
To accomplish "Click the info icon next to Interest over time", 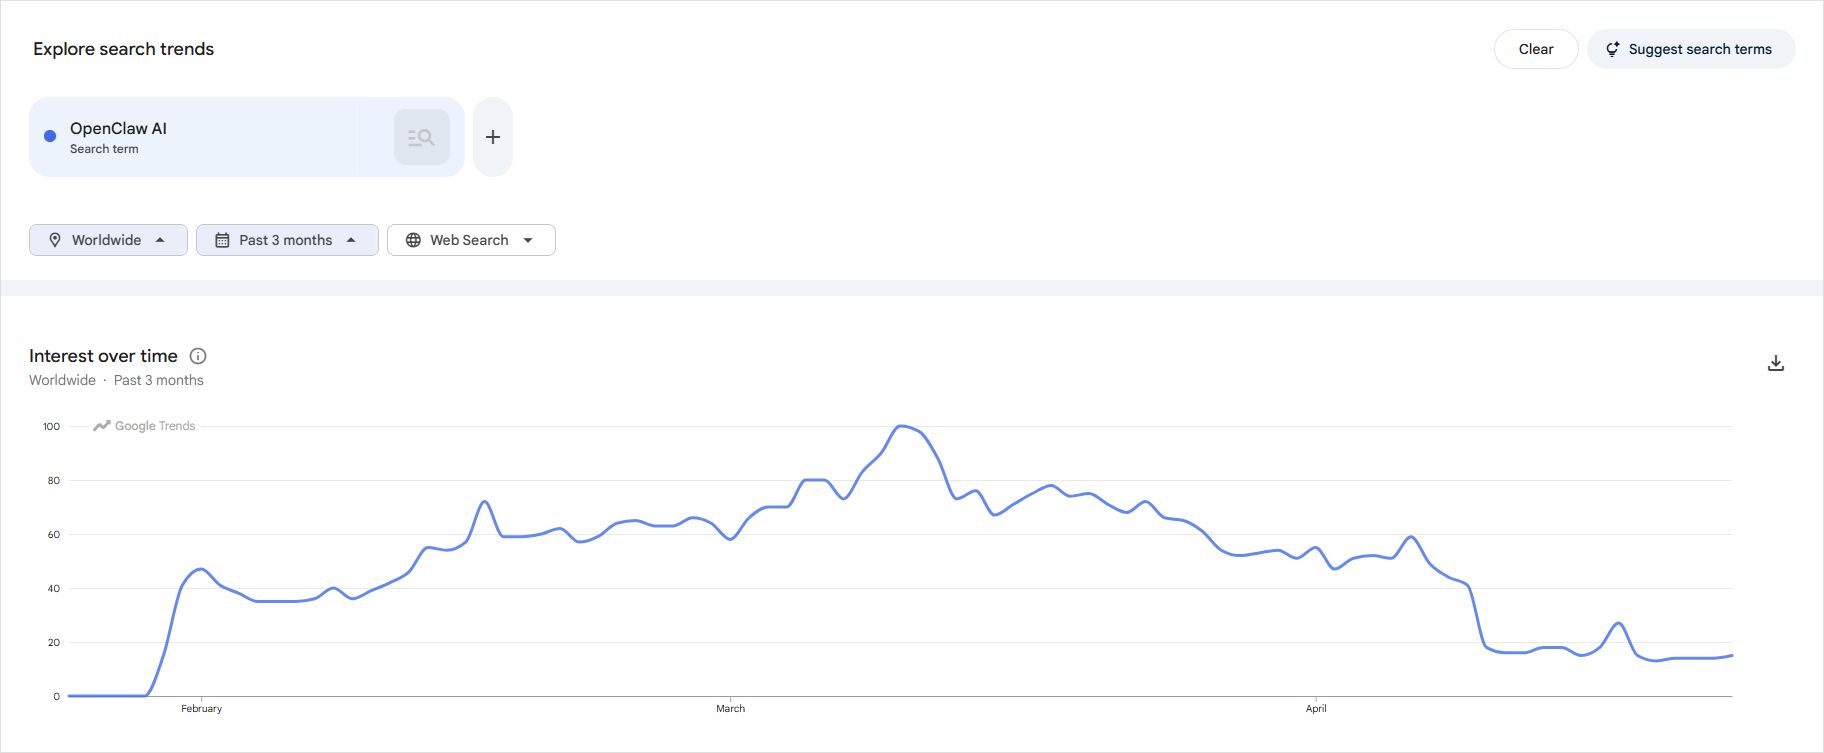I will [198, 356].
